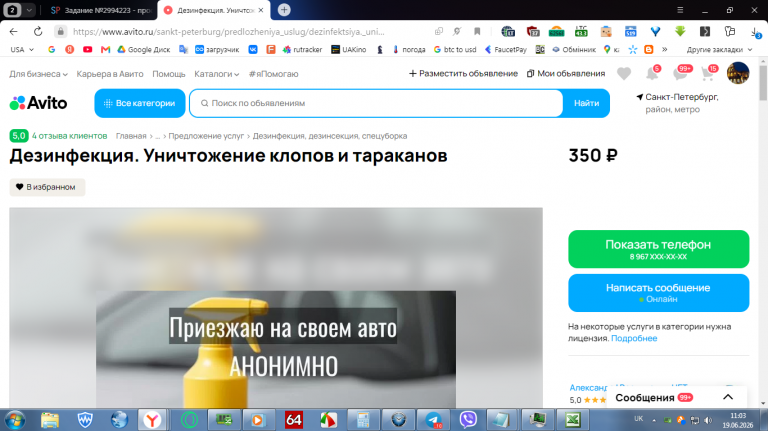Open Excel in the taskbar
Viewport: 768px width, 431px height.
click(573, 420)
